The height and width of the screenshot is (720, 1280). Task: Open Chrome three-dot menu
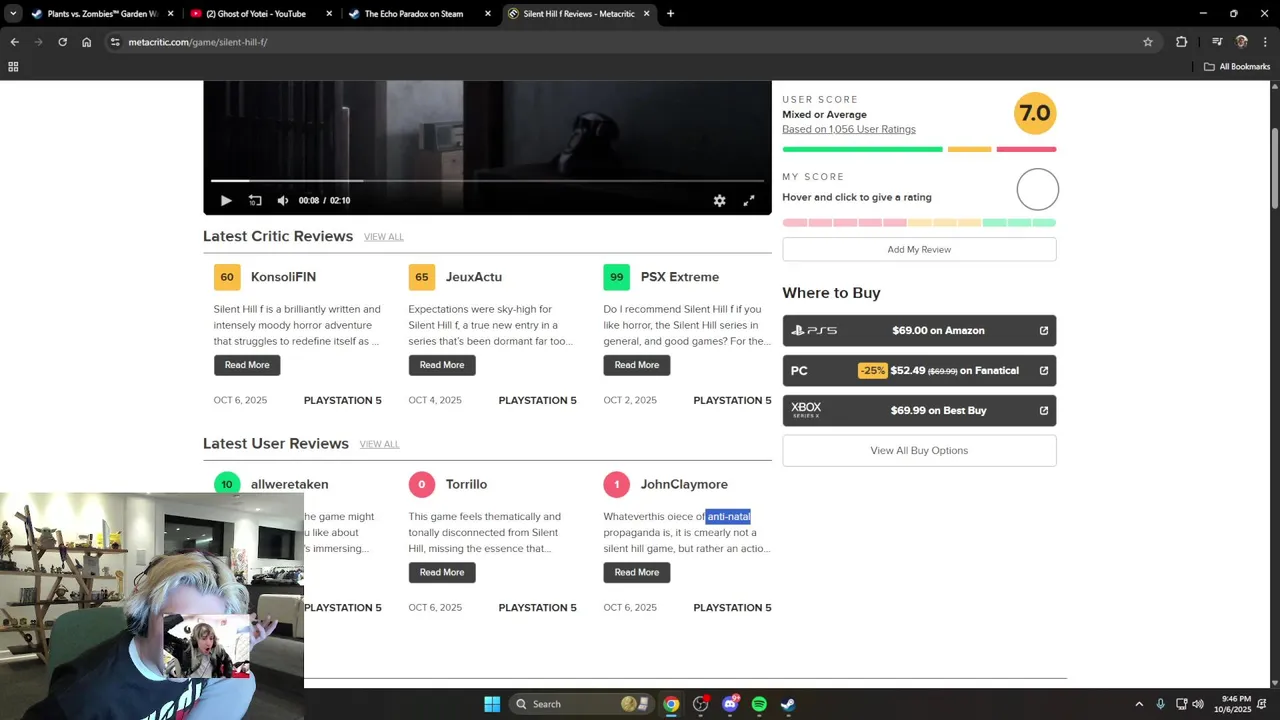pyautogui.click(x=1266, y=42)
